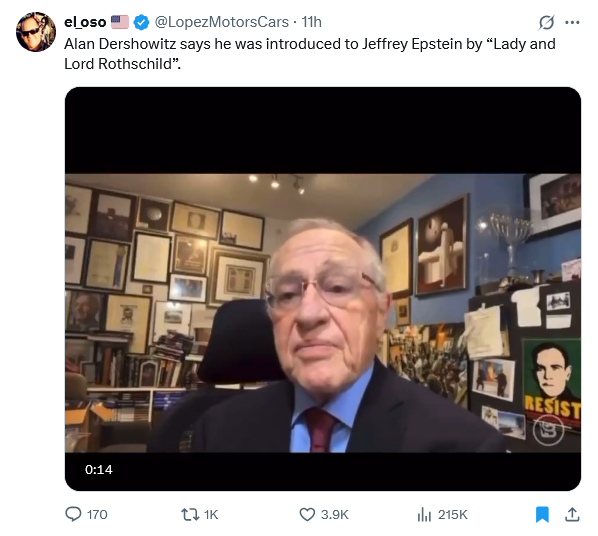Viewport: 598px width, 536px height.
Task: Click the 215K views count
Action: coord(452,515)
